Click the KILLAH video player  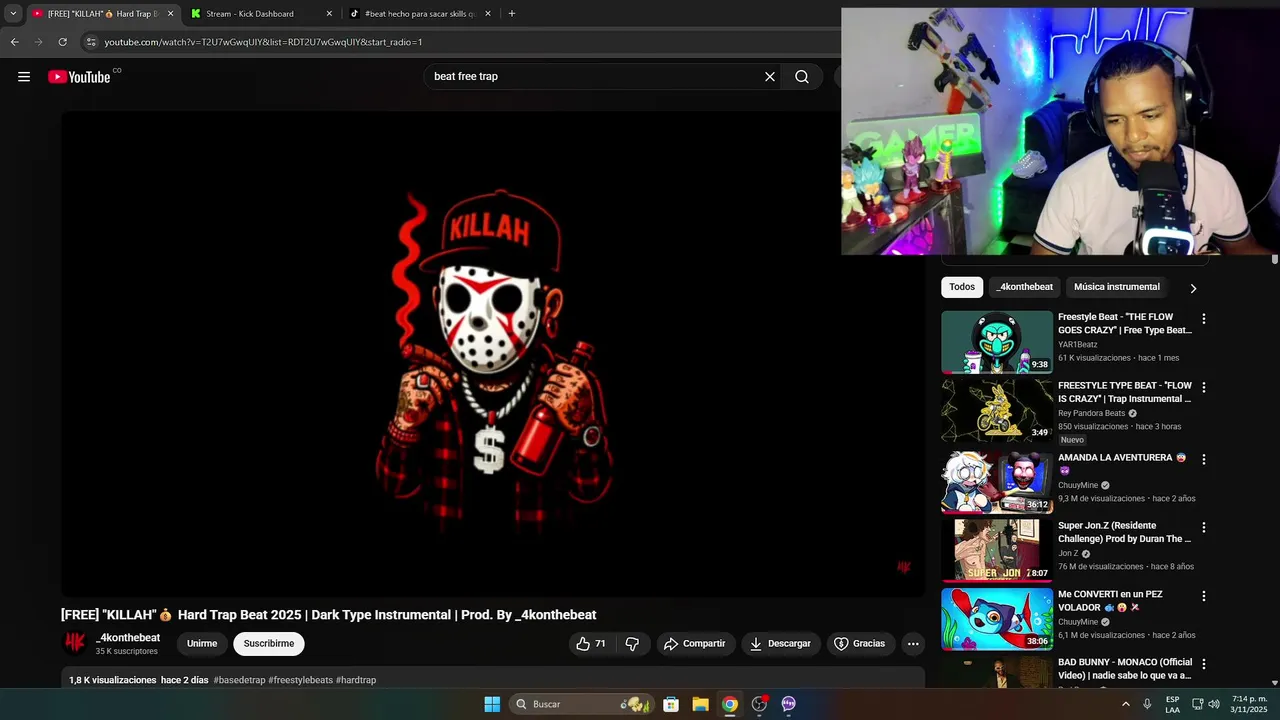[493, 354]
